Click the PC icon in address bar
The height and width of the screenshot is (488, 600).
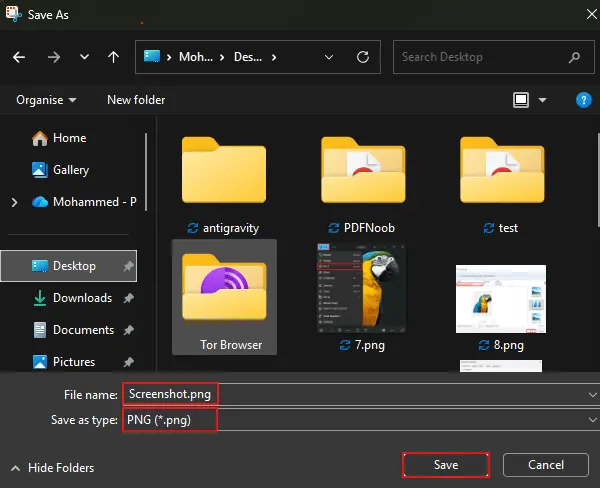152,57
